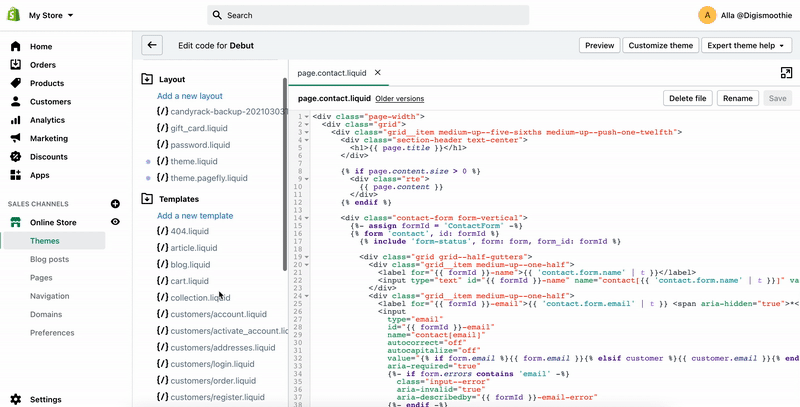
Task: Open Domains under Online Store
Action: click(46, 314)
